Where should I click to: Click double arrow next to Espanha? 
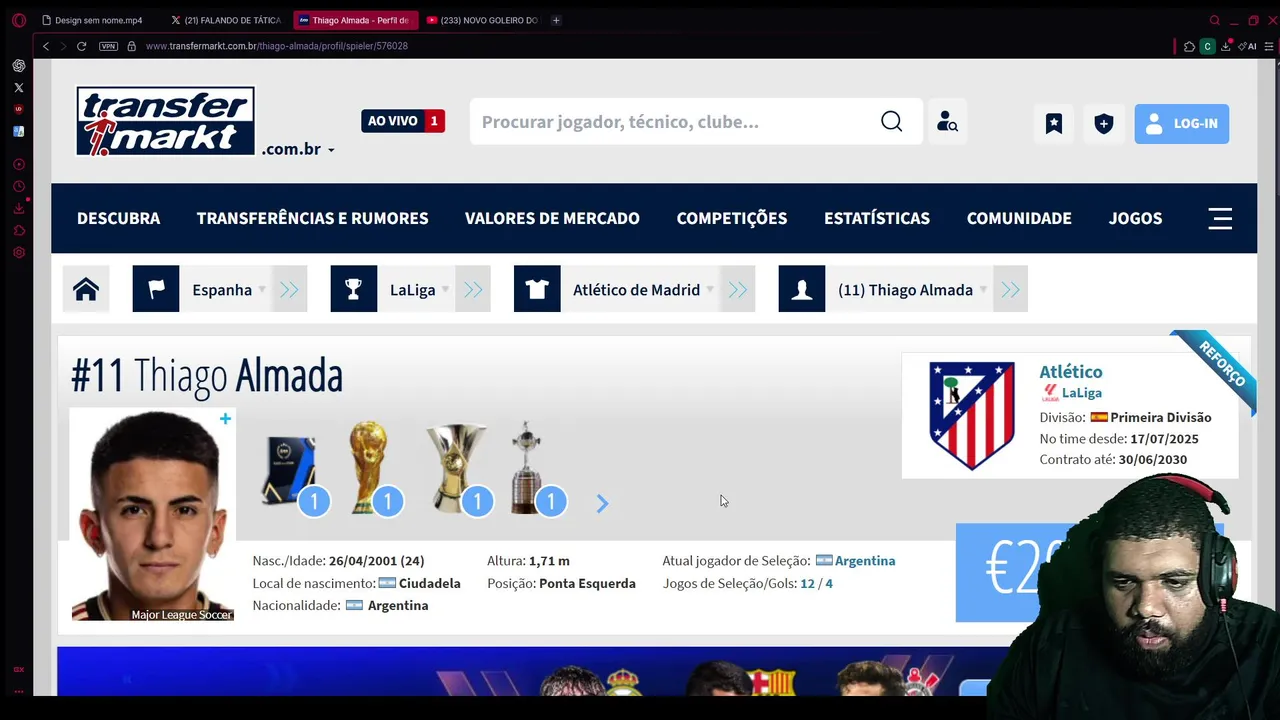coord(289,289)
